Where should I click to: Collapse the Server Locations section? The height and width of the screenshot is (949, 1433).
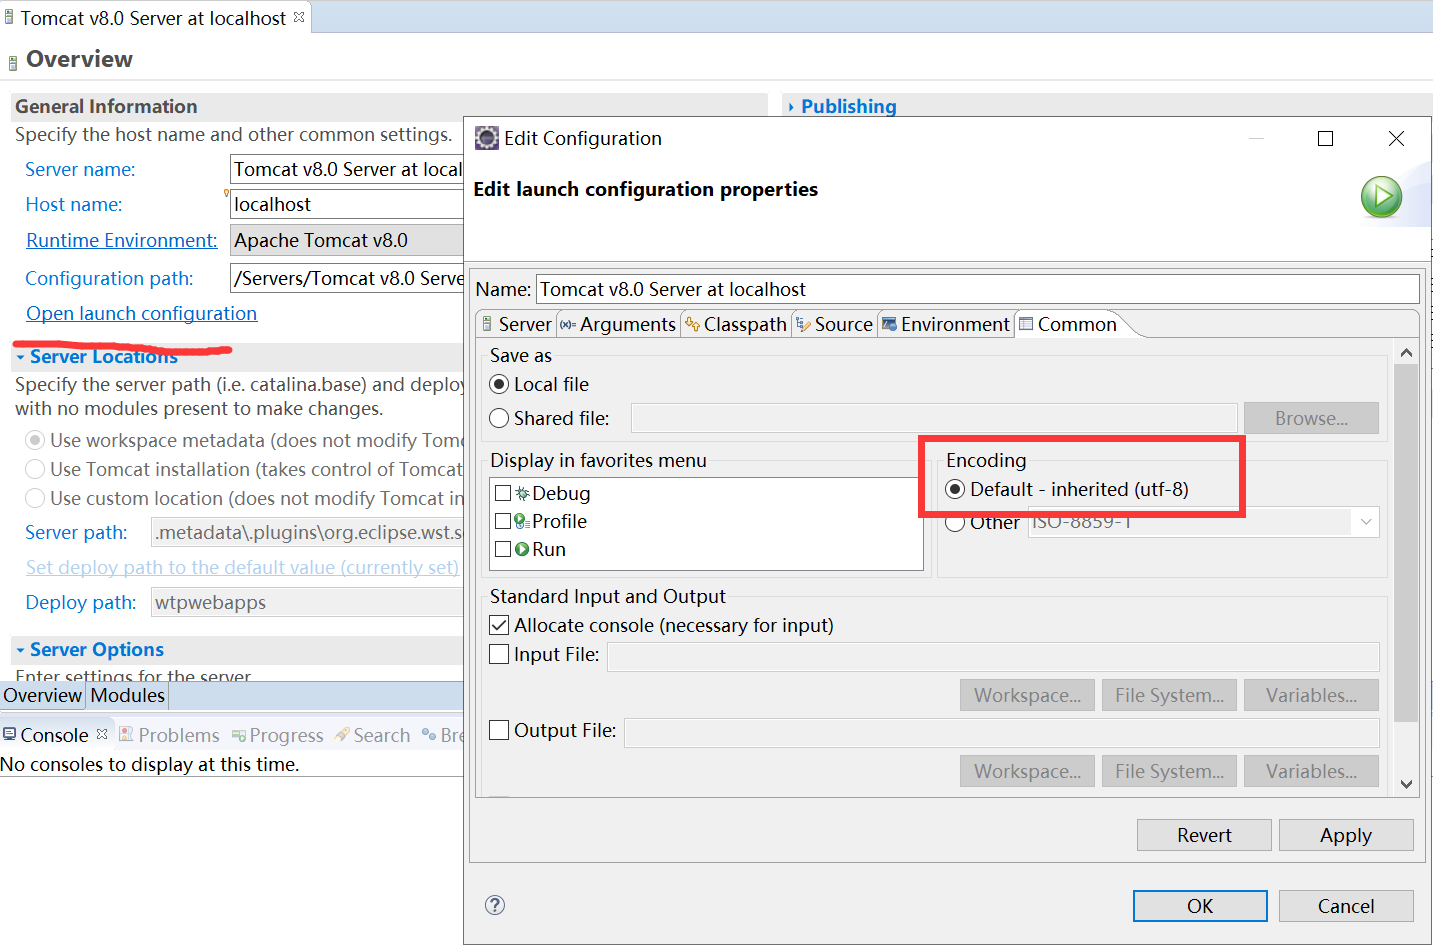[20, 357]
